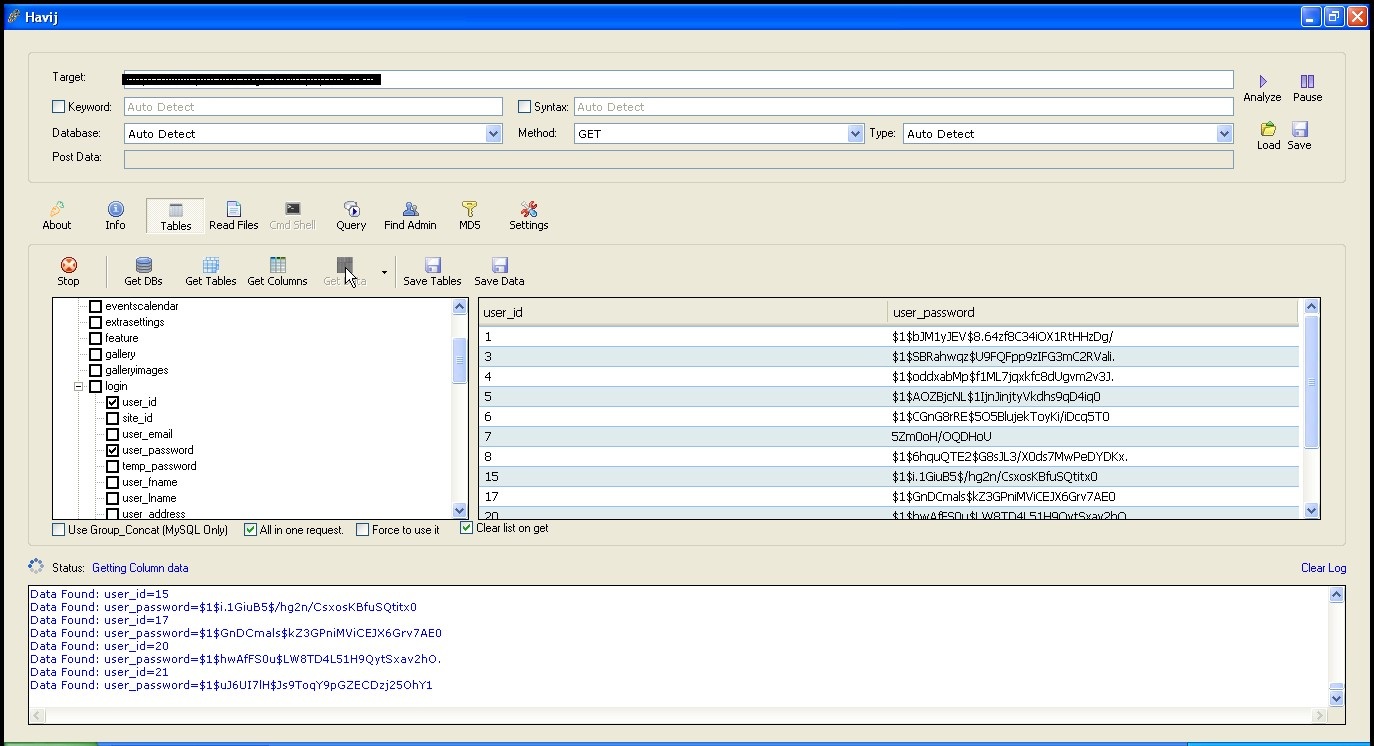
Task: Click the Syntax text field
Action: (x=903, y=107)
